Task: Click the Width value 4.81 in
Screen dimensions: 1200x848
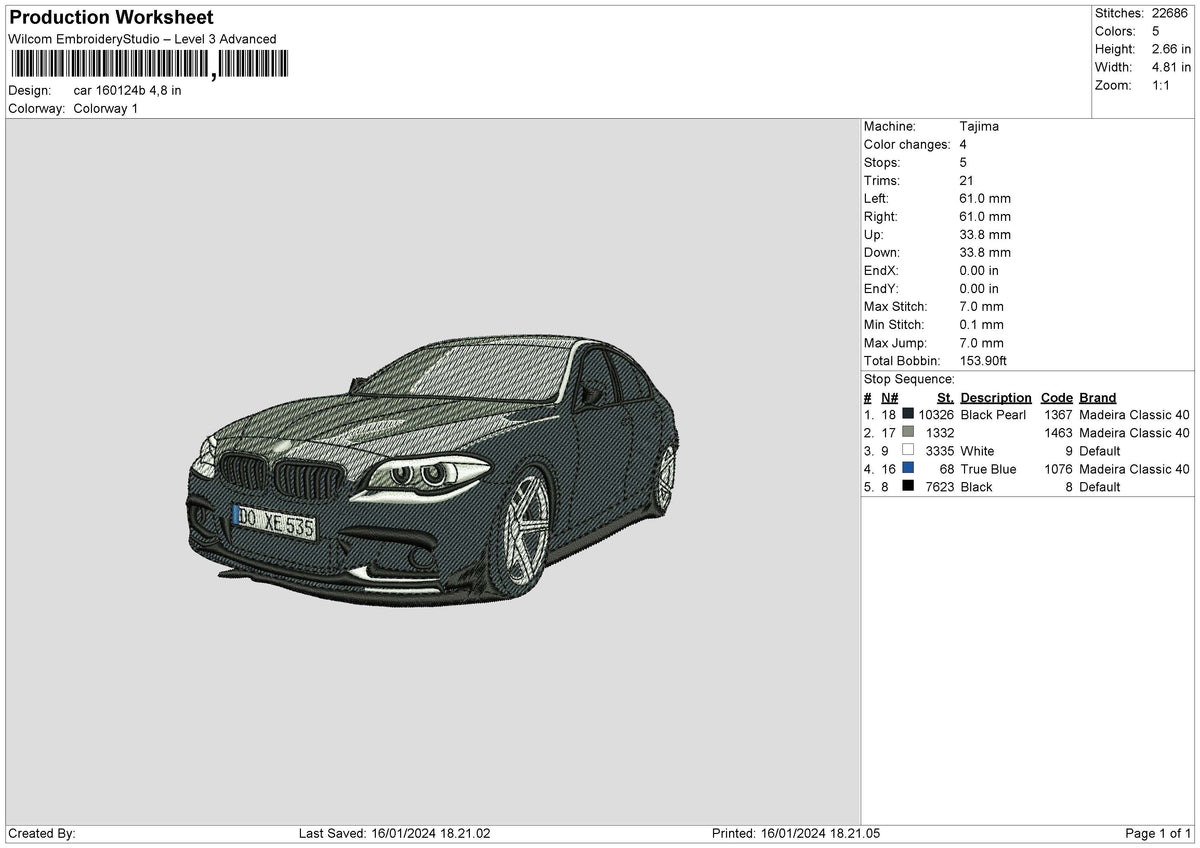Action: 1172,67
